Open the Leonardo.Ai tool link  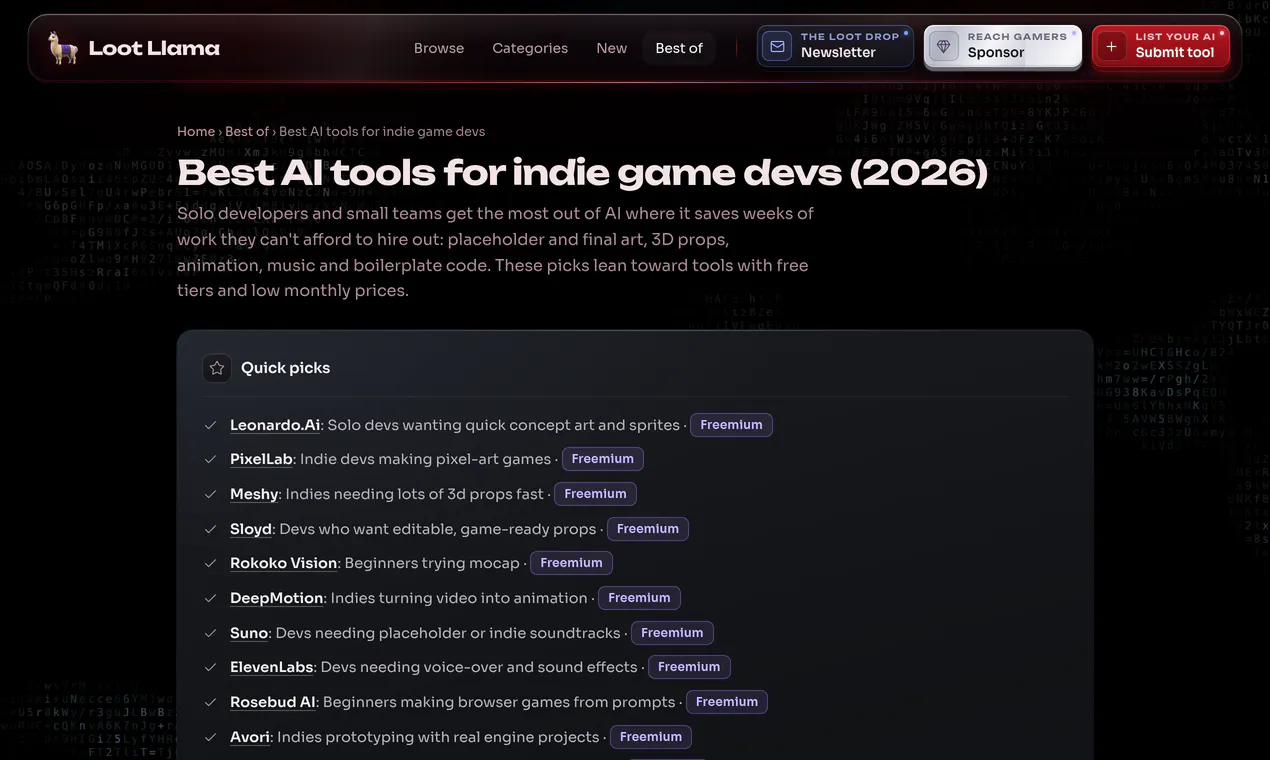click(275, 425)
